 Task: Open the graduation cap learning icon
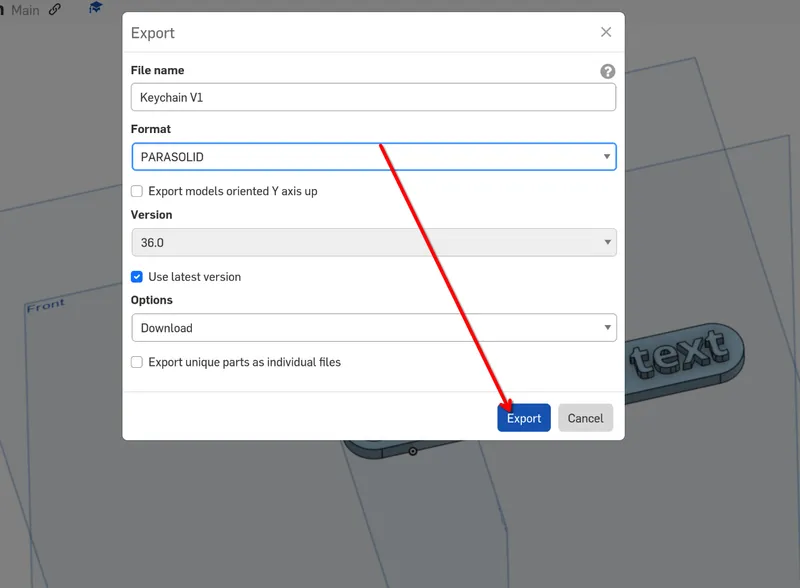[95, 8]
